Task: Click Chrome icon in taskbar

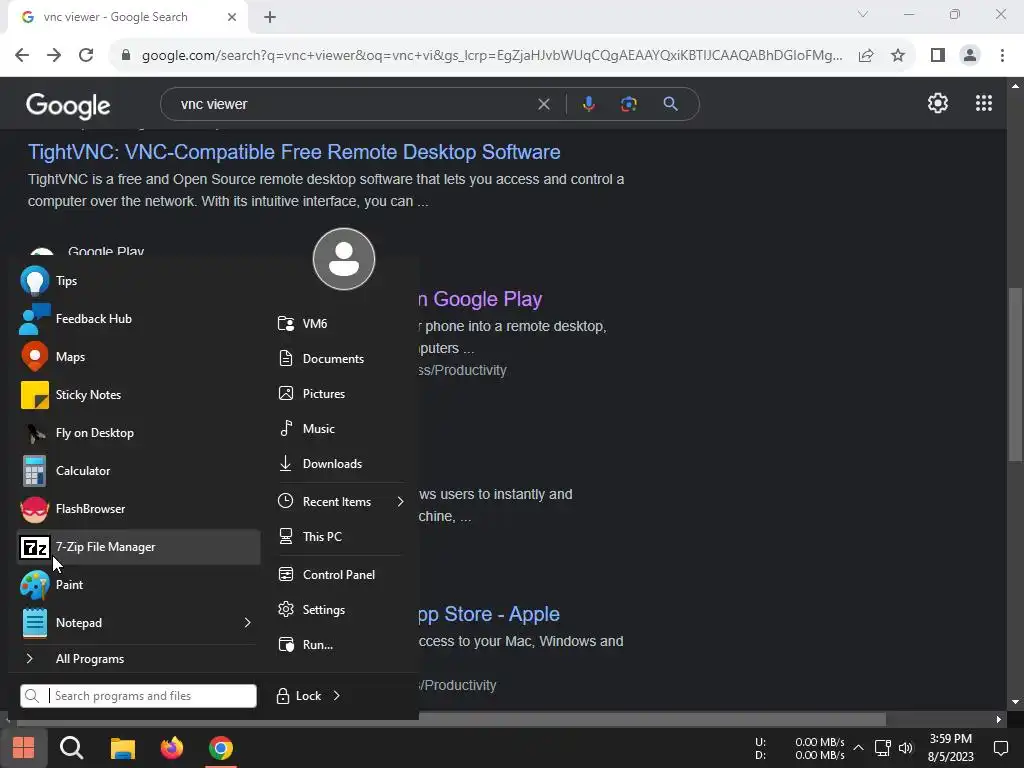Action: point(221,748)
